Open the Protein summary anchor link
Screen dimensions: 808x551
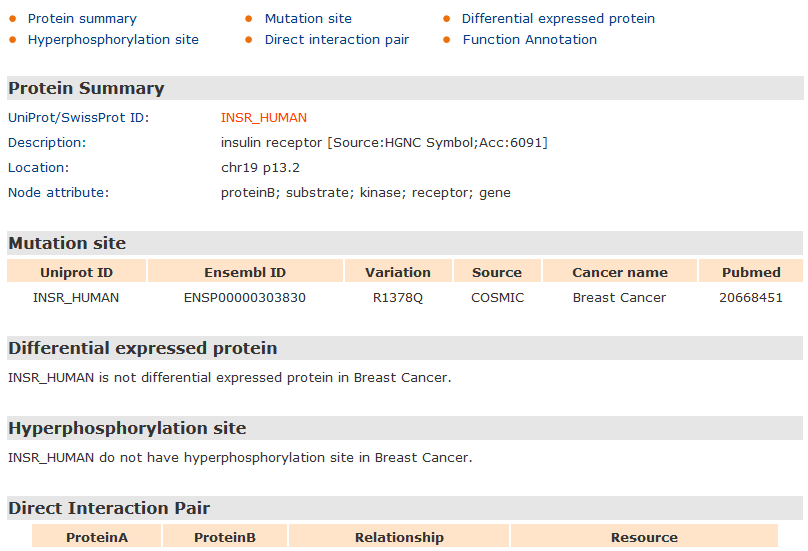coord(82,19)
